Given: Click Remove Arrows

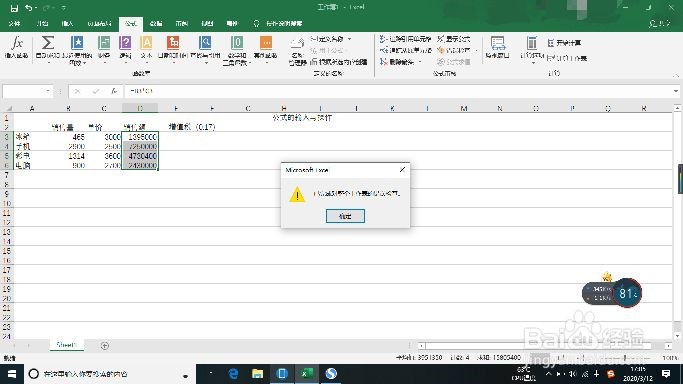Looking at the screenshot, I should (x=397, y=62).
